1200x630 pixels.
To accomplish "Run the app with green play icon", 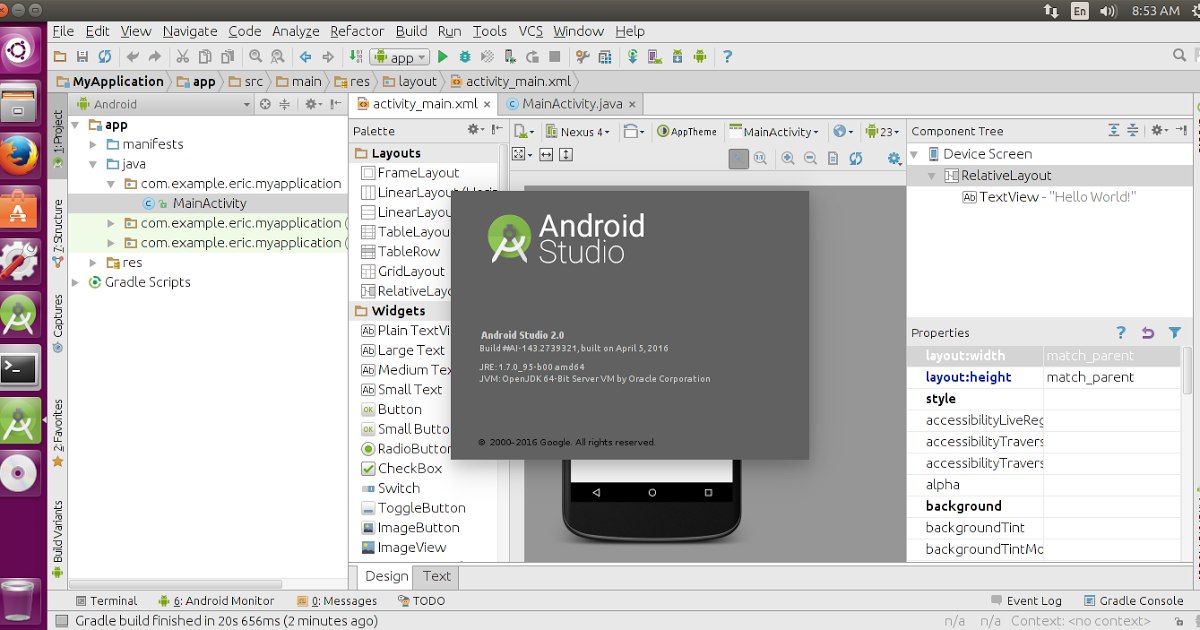I will [x=443, y=57].
